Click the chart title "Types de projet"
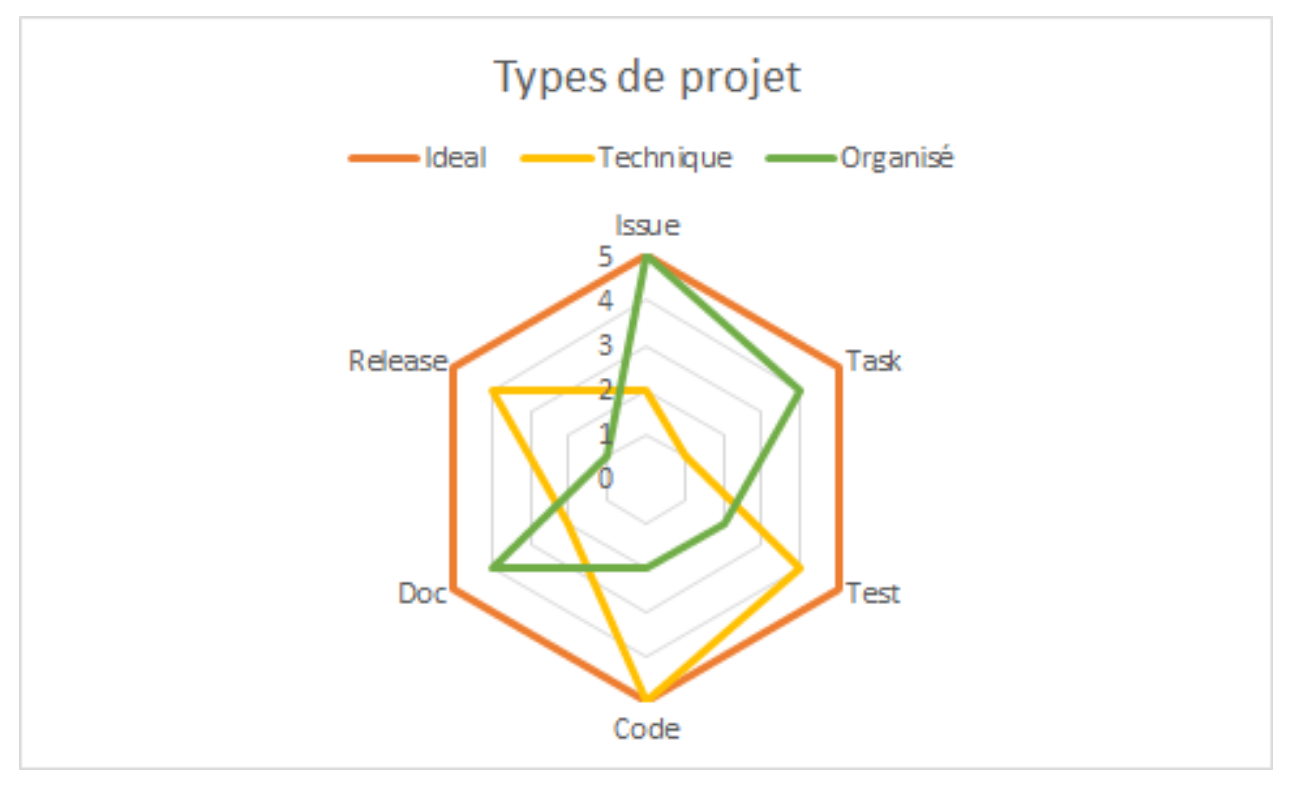The height and width of the screenshot is (790, 1292). [x=648, y=77]
